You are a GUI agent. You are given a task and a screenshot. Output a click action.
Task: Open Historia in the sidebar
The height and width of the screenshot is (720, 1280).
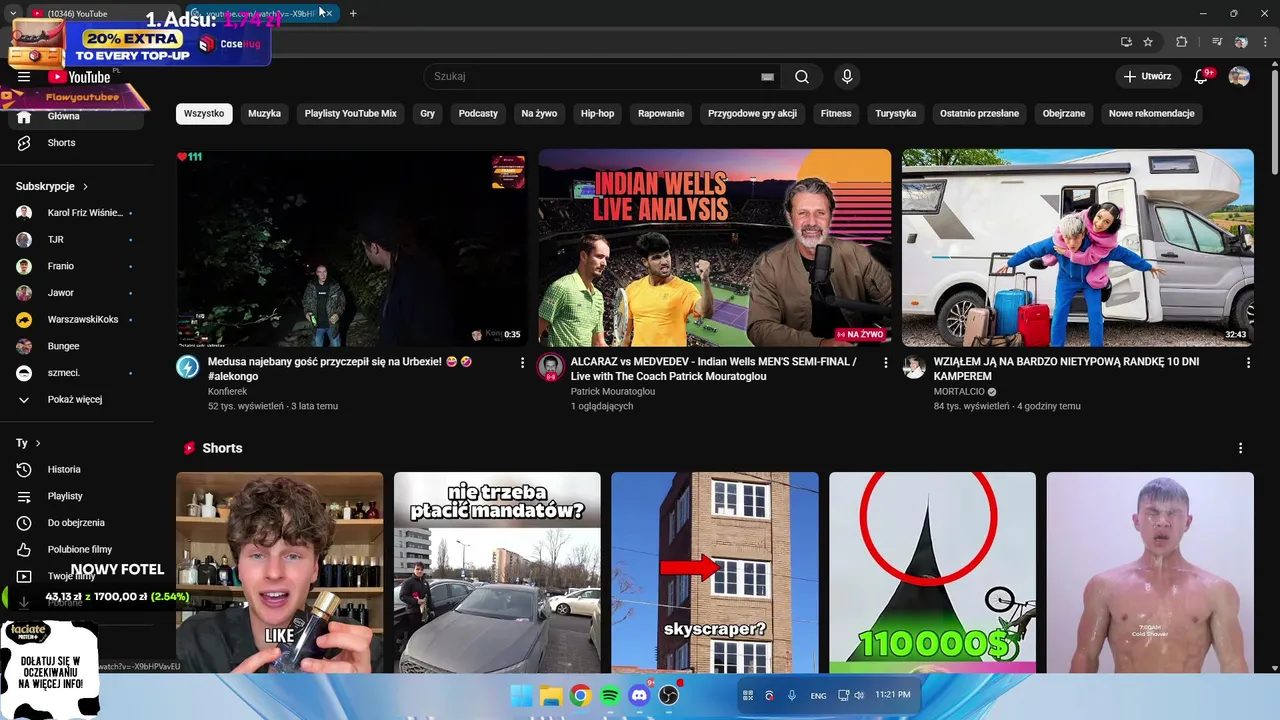coord(77,470)
